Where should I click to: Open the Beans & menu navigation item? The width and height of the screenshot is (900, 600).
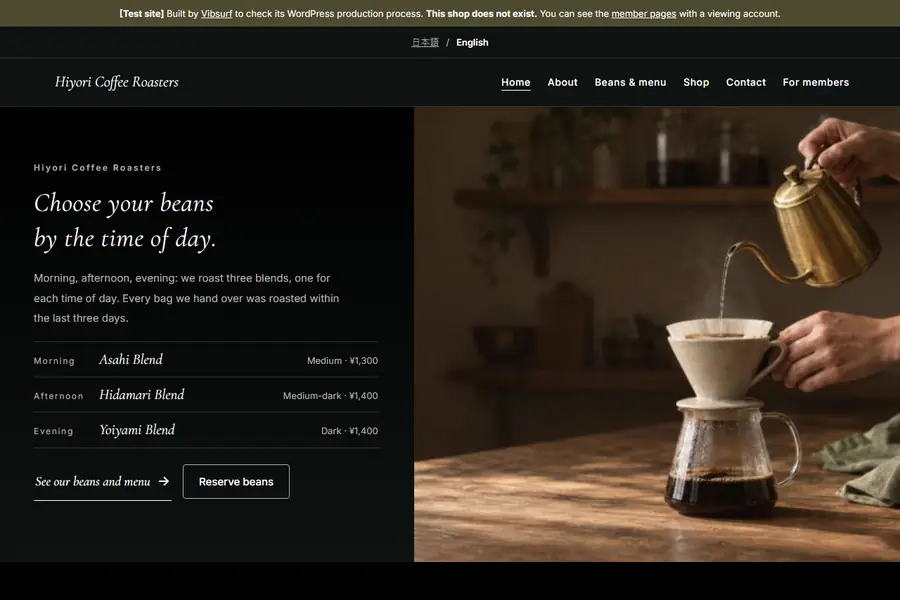point(630,82)
